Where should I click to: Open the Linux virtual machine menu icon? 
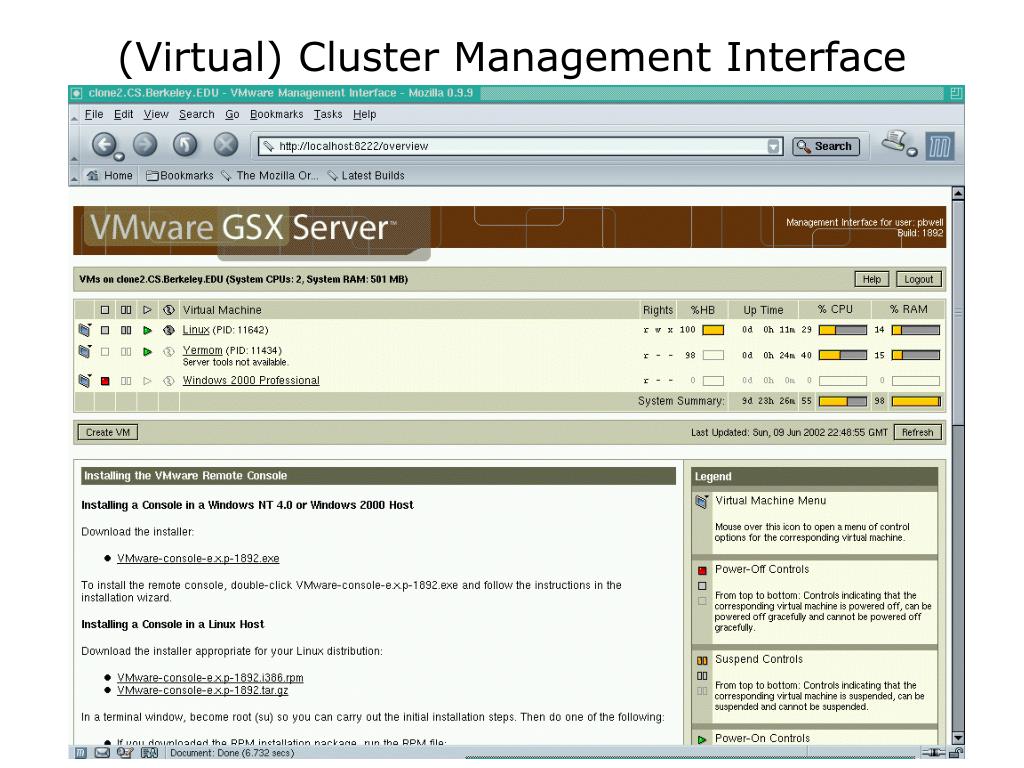(84, 330)
